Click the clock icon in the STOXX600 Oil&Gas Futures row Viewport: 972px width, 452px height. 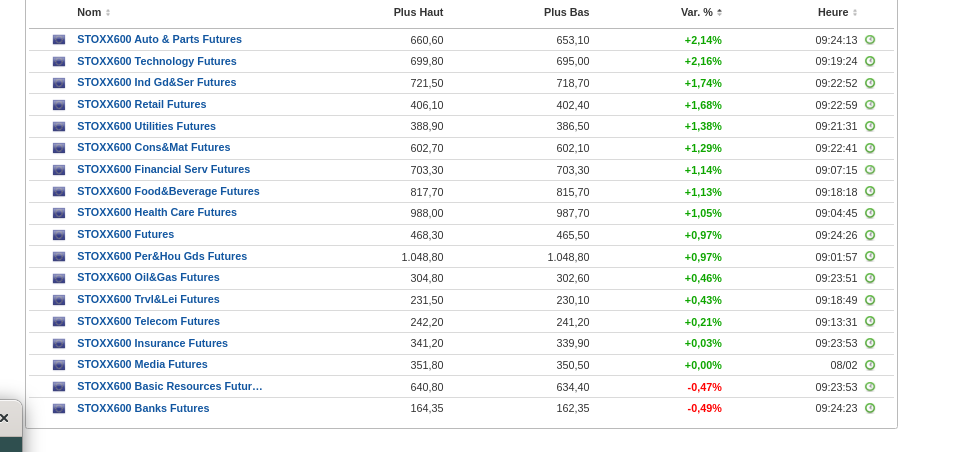pyautogui.click(x=870, y=279)
